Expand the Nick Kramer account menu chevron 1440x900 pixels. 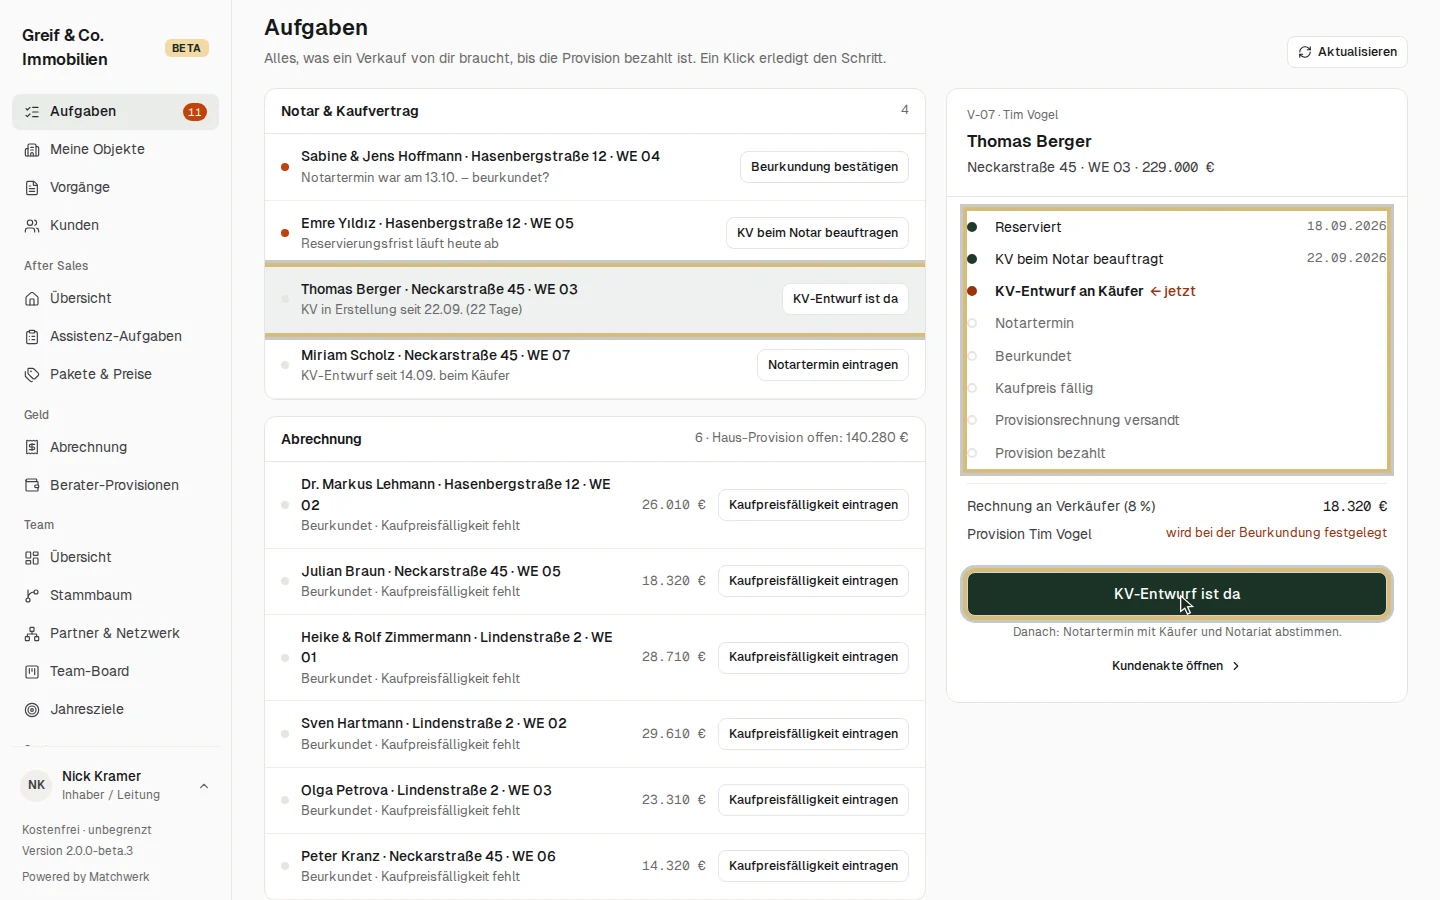click(x=204, y=786)
